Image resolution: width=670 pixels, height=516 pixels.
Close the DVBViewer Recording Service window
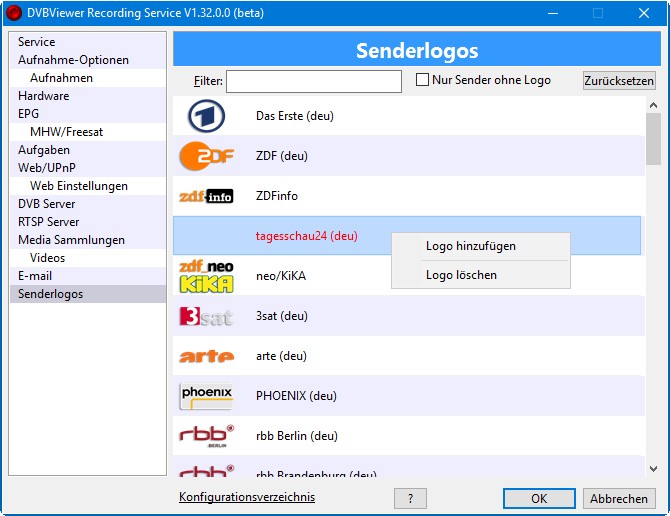(x=644, y=13)
